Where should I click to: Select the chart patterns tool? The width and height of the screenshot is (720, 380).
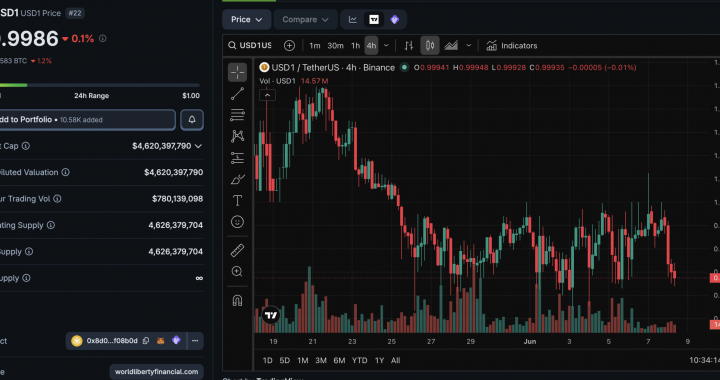(237, 136)
